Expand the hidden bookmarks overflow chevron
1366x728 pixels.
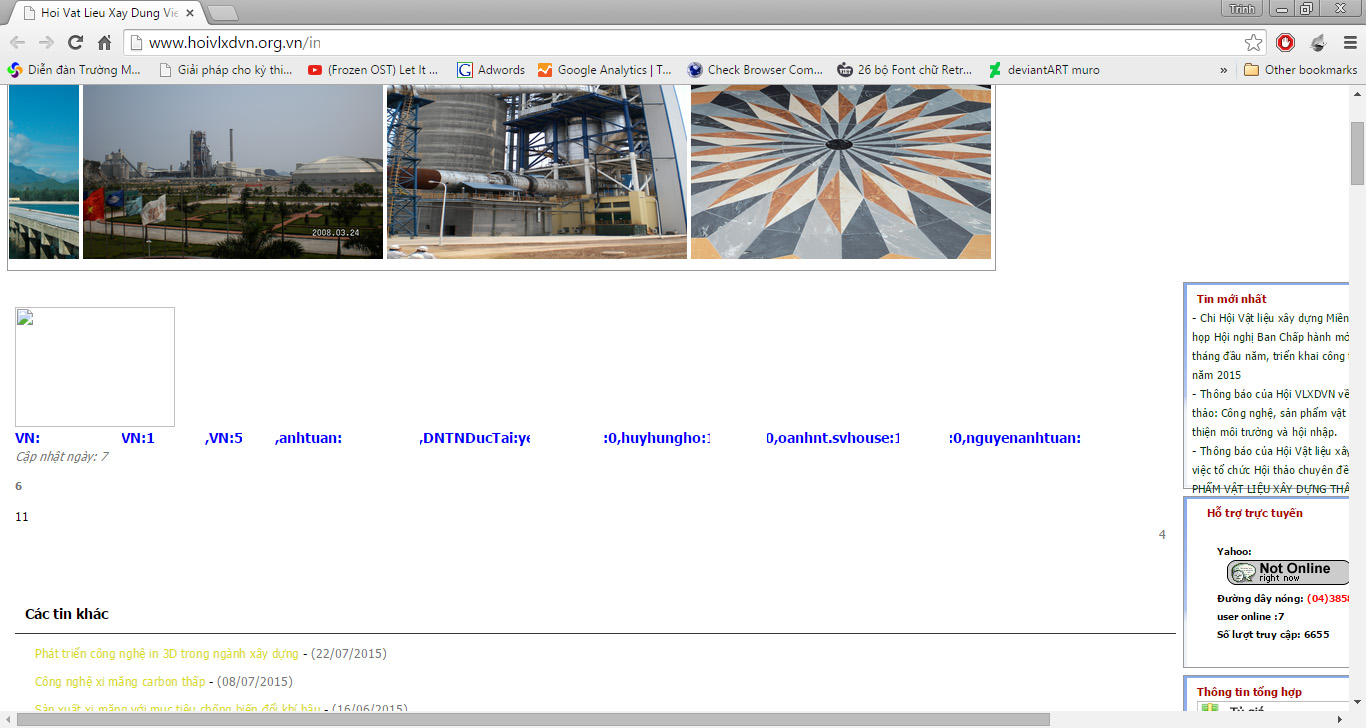1223,70
